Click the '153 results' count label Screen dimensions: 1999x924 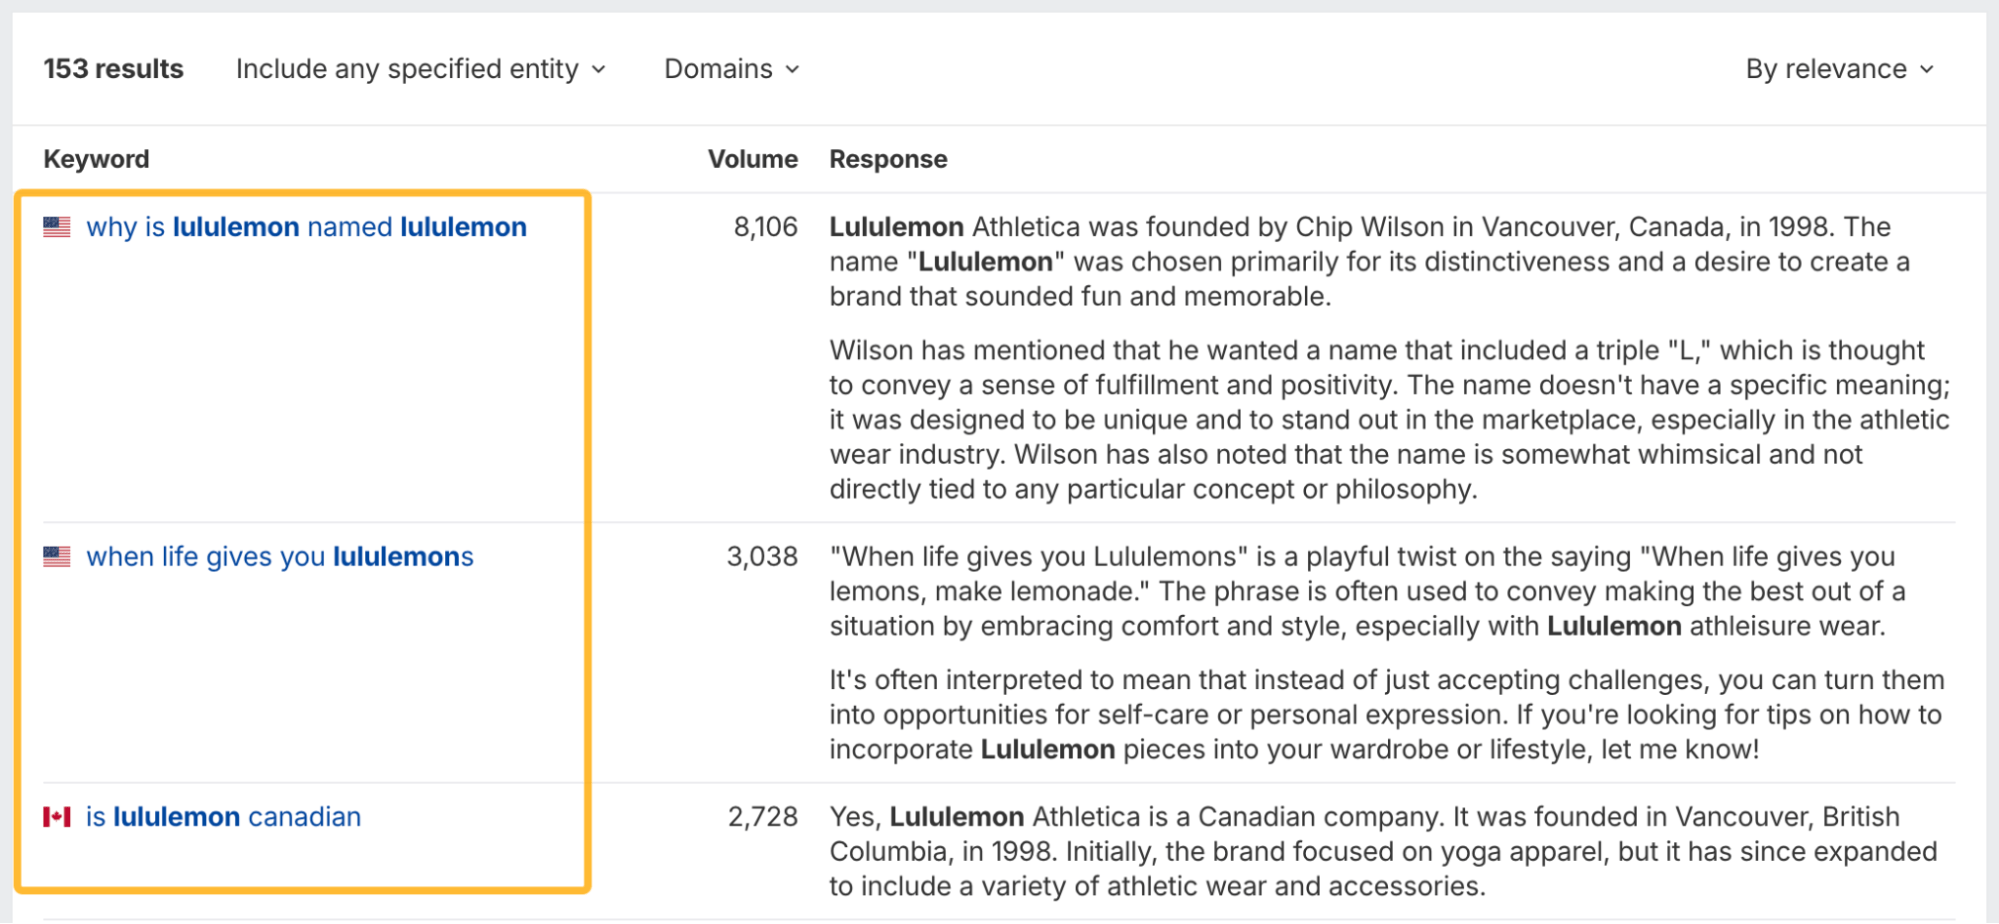coord(114,69)
